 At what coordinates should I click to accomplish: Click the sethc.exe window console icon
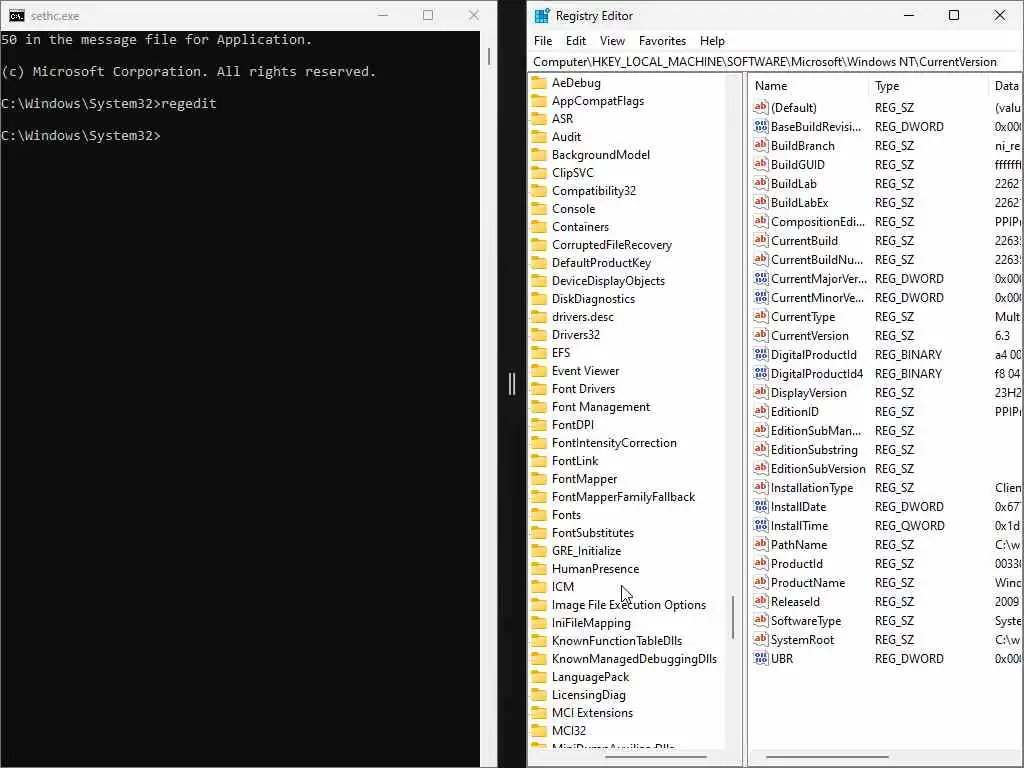17,16
